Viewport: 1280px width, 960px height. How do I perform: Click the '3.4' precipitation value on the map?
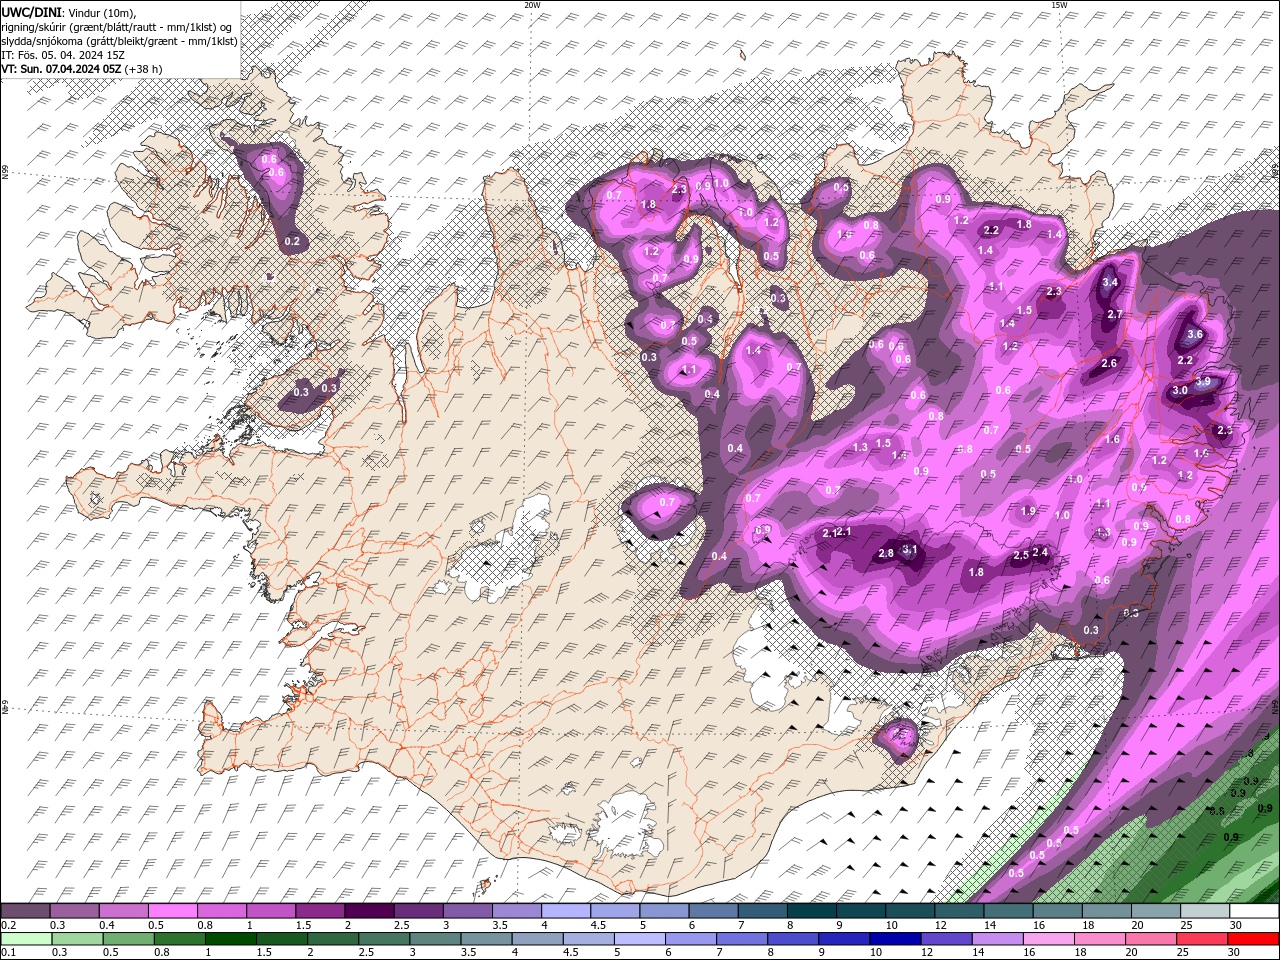[1110, 283]
